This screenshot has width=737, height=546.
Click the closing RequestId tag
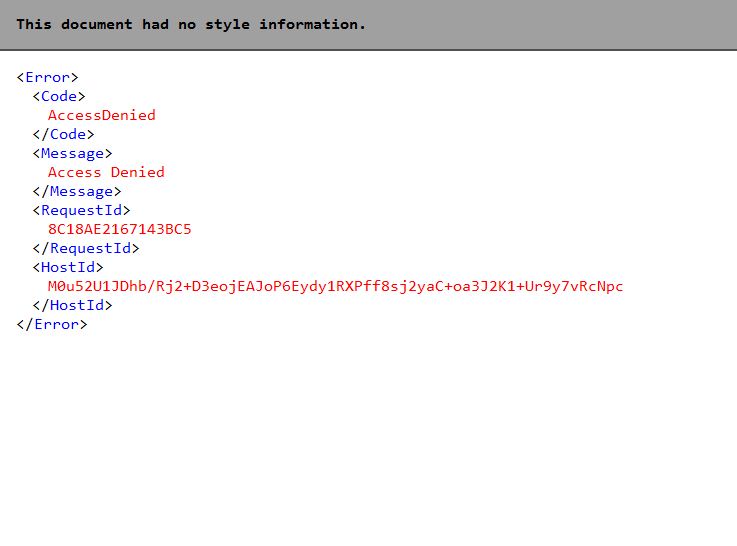(86, 249)
